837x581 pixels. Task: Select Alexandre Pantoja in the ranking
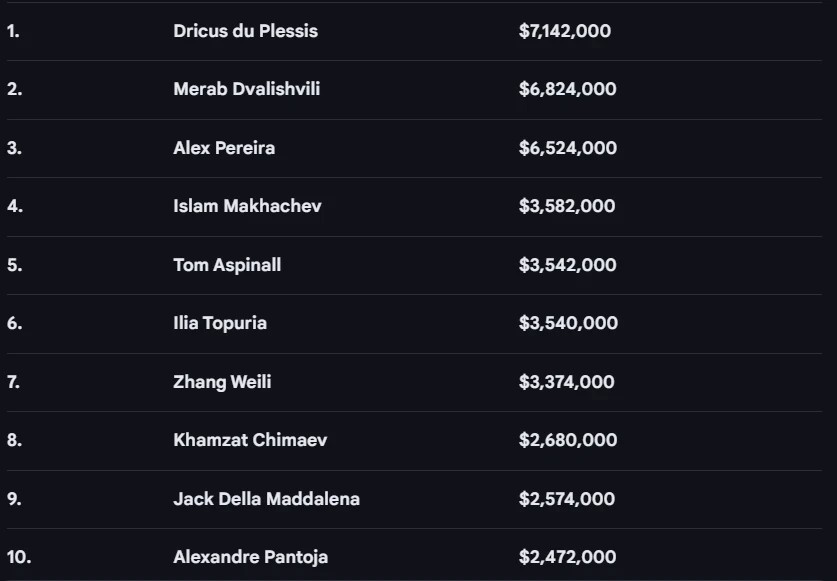(250, 557)
